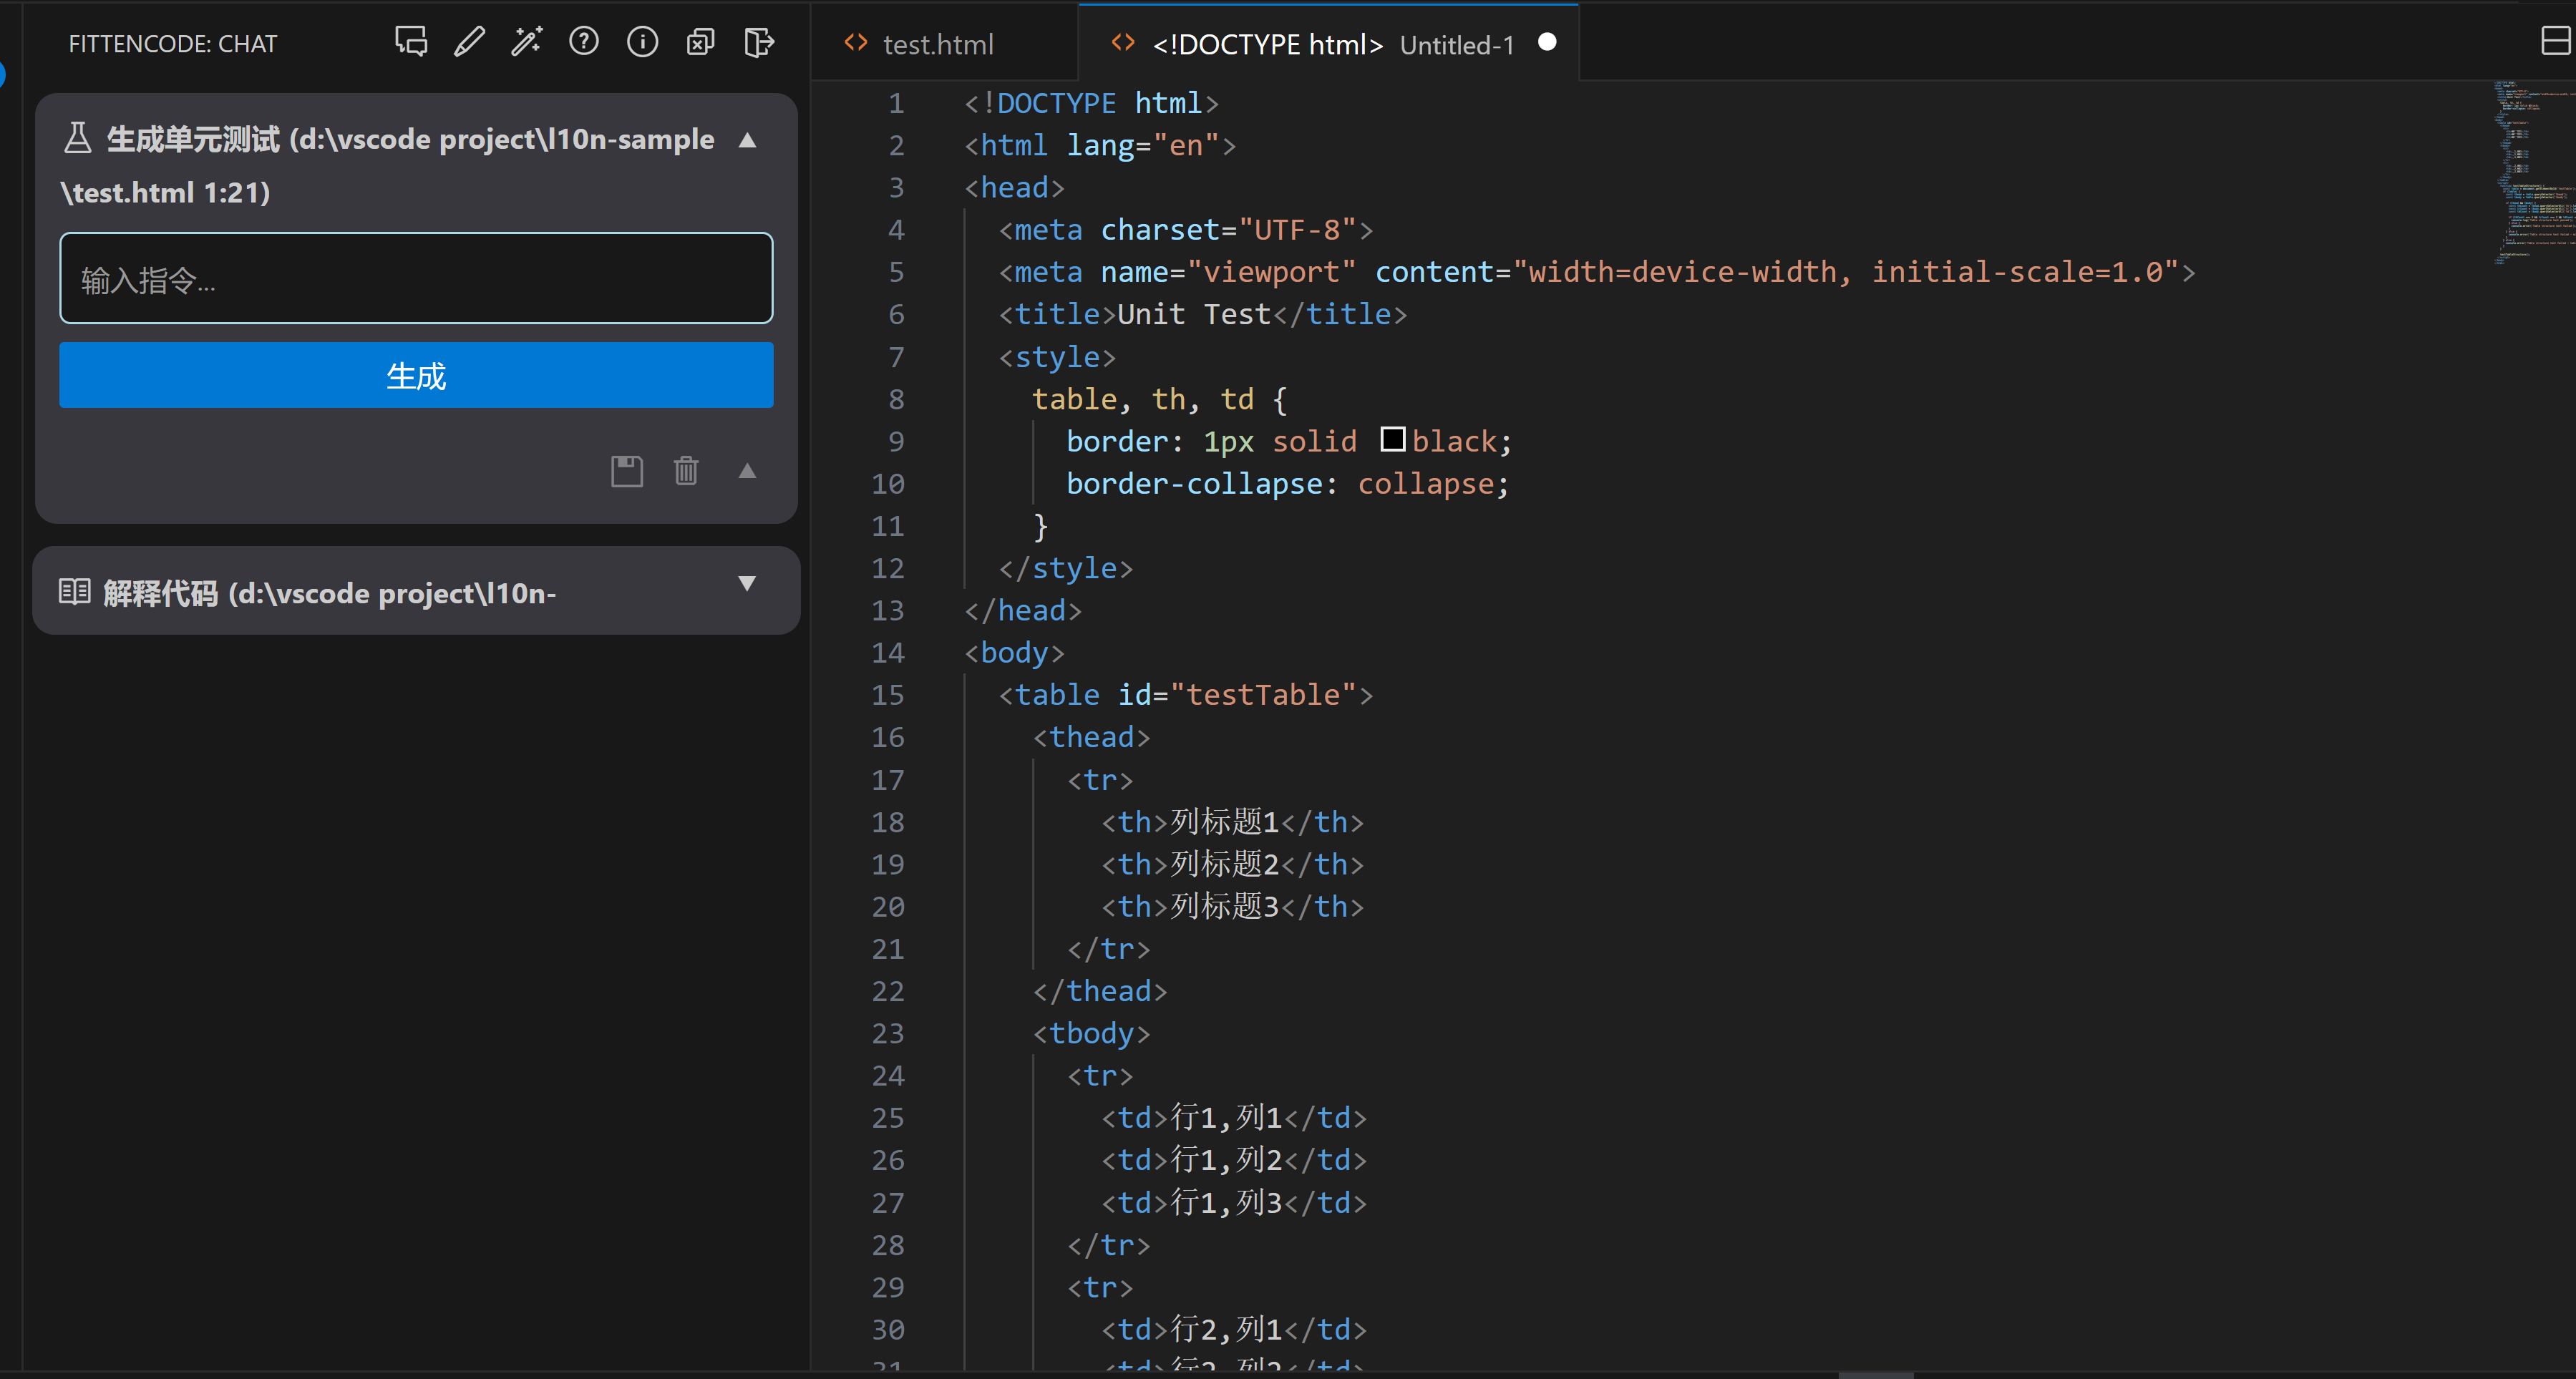Collapse the card with the small triangle above buttons
The height and width of the screenshot is (1379, 2576).
(748, 470)
